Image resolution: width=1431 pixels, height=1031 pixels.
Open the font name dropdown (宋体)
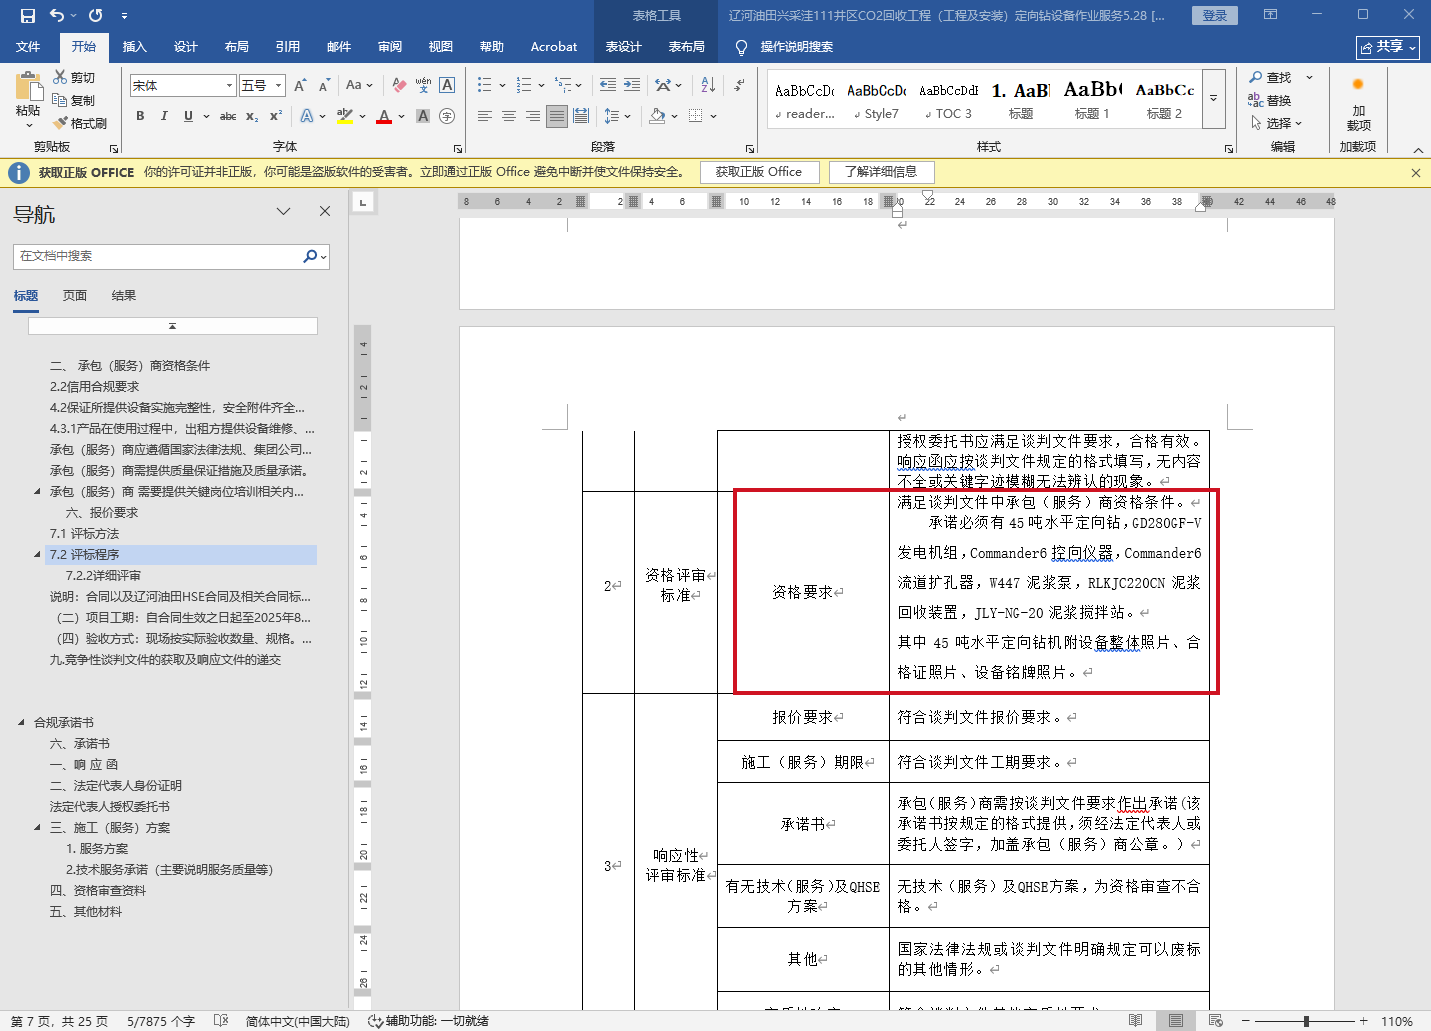(x=229, y=86)
